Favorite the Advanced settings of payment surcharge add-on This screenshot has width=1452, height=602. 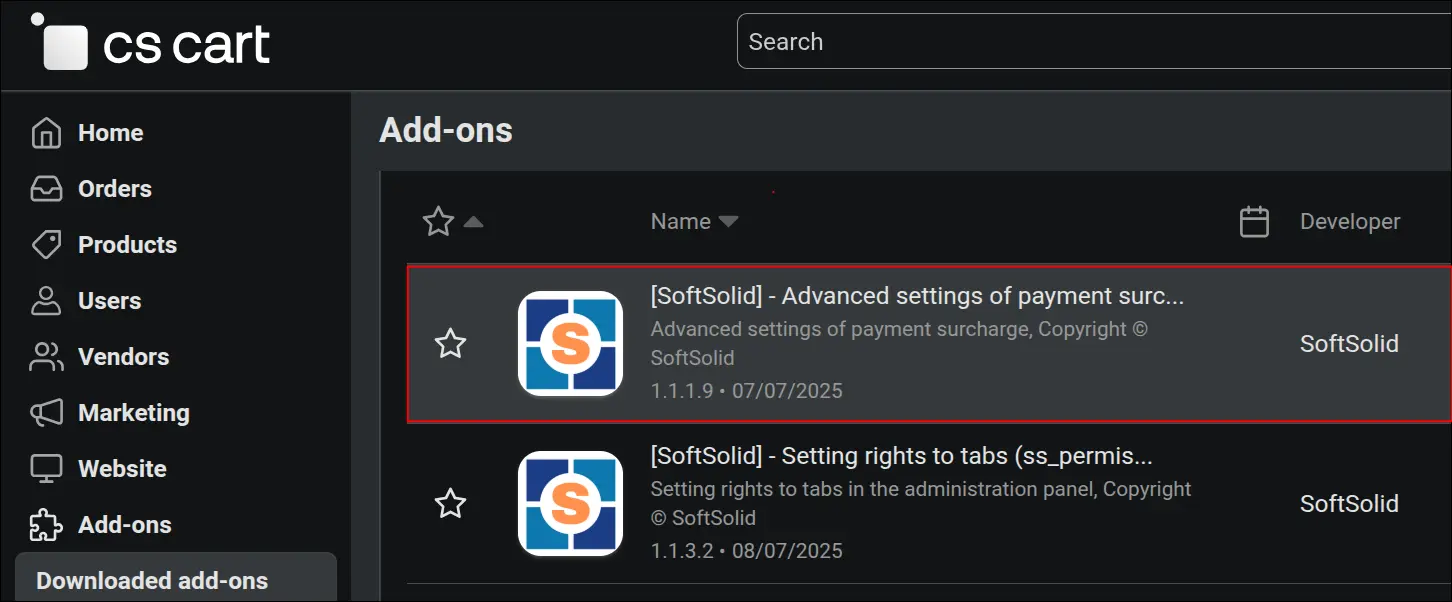pos(450,344)
